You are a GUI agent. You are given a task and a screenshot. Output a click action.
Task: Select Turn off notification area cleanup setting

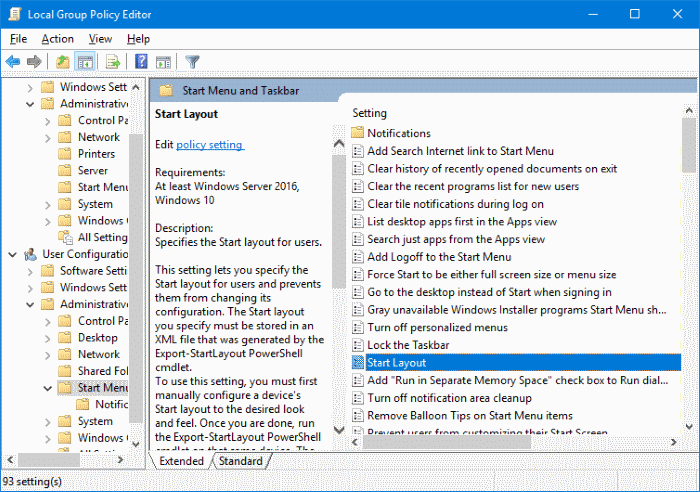[450, 398]
